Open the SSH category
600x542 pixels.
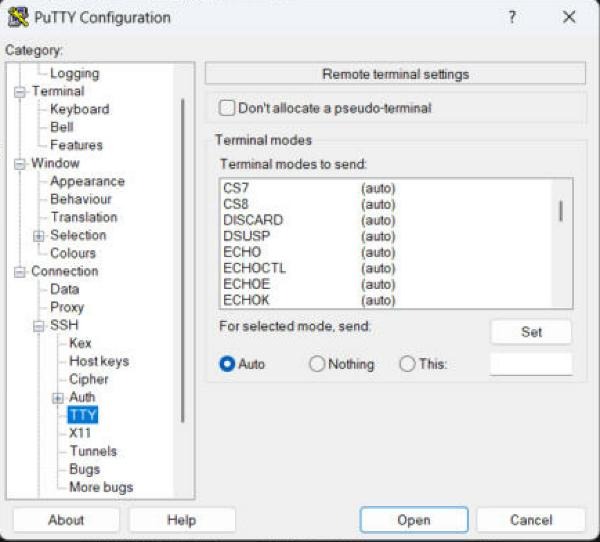(x=64, y=325)
